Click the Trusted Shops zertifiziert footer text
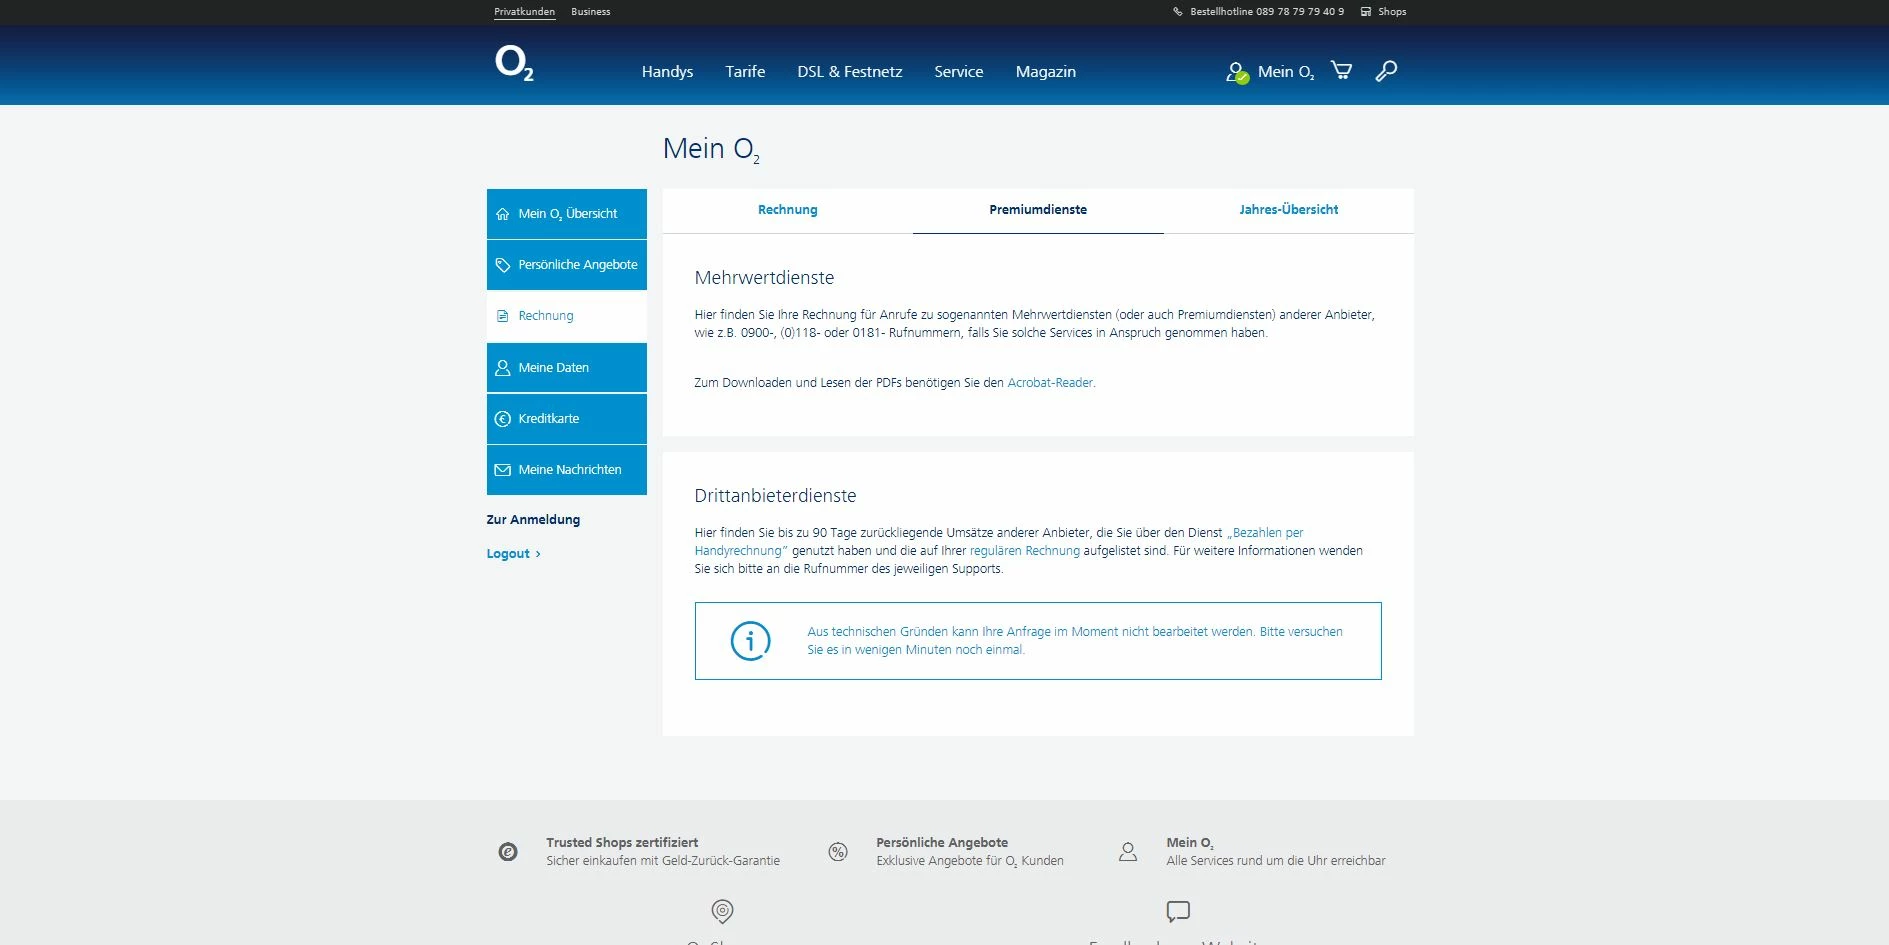1889x945 pixels. pyautogui.click(x=622, y=843)
